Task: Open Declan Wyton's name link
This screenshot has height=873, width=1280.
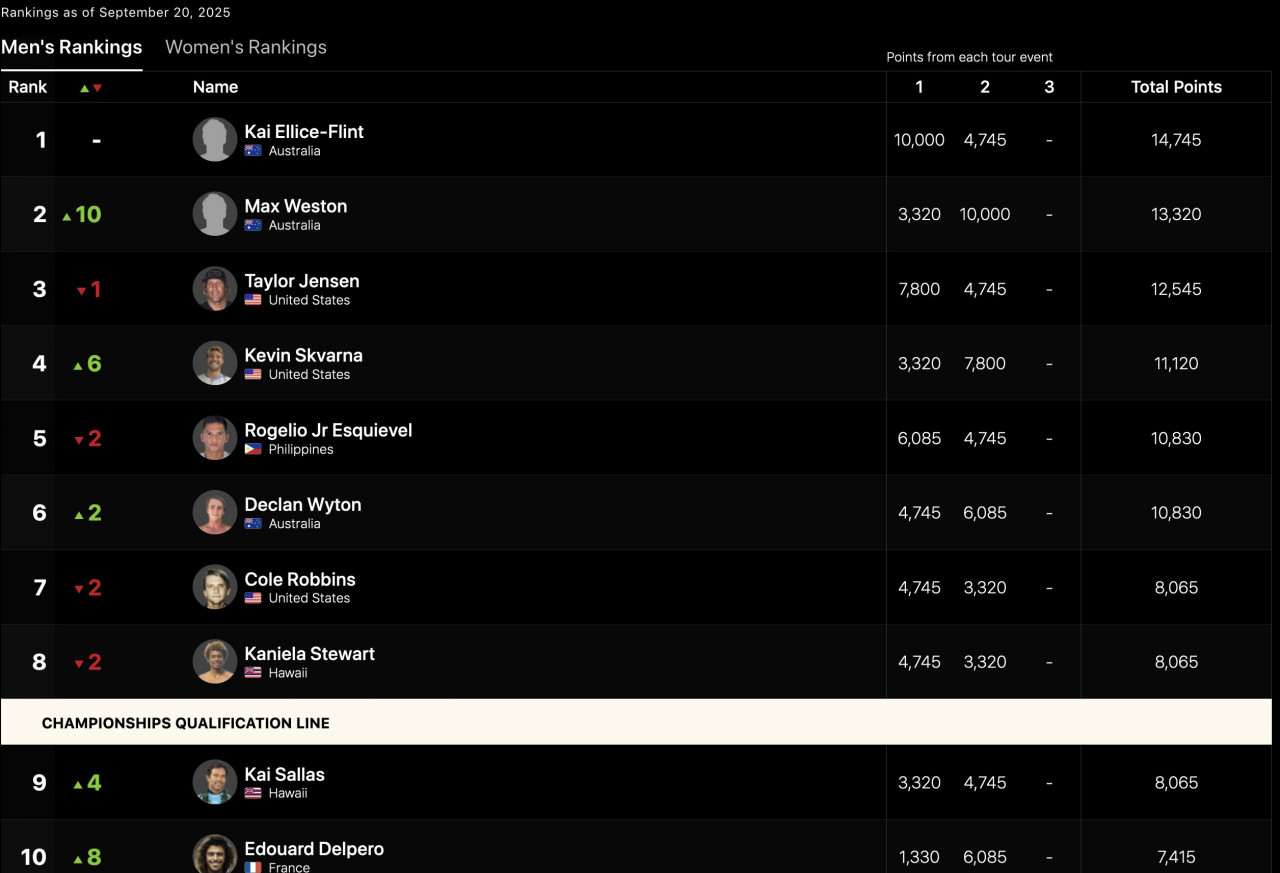Action: 303,504
